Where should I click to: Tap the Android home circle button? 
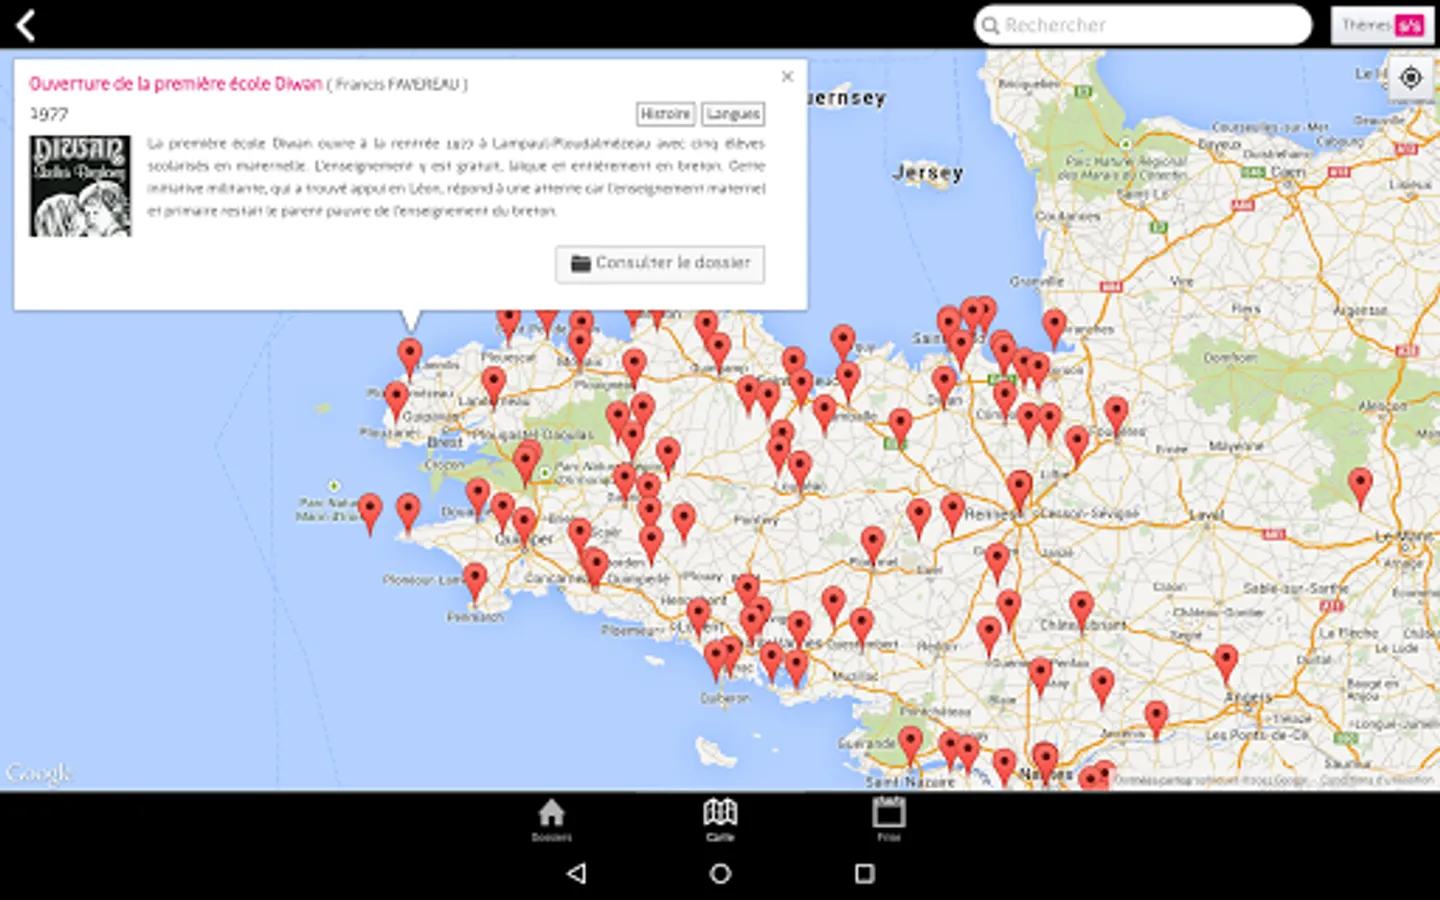720,873
